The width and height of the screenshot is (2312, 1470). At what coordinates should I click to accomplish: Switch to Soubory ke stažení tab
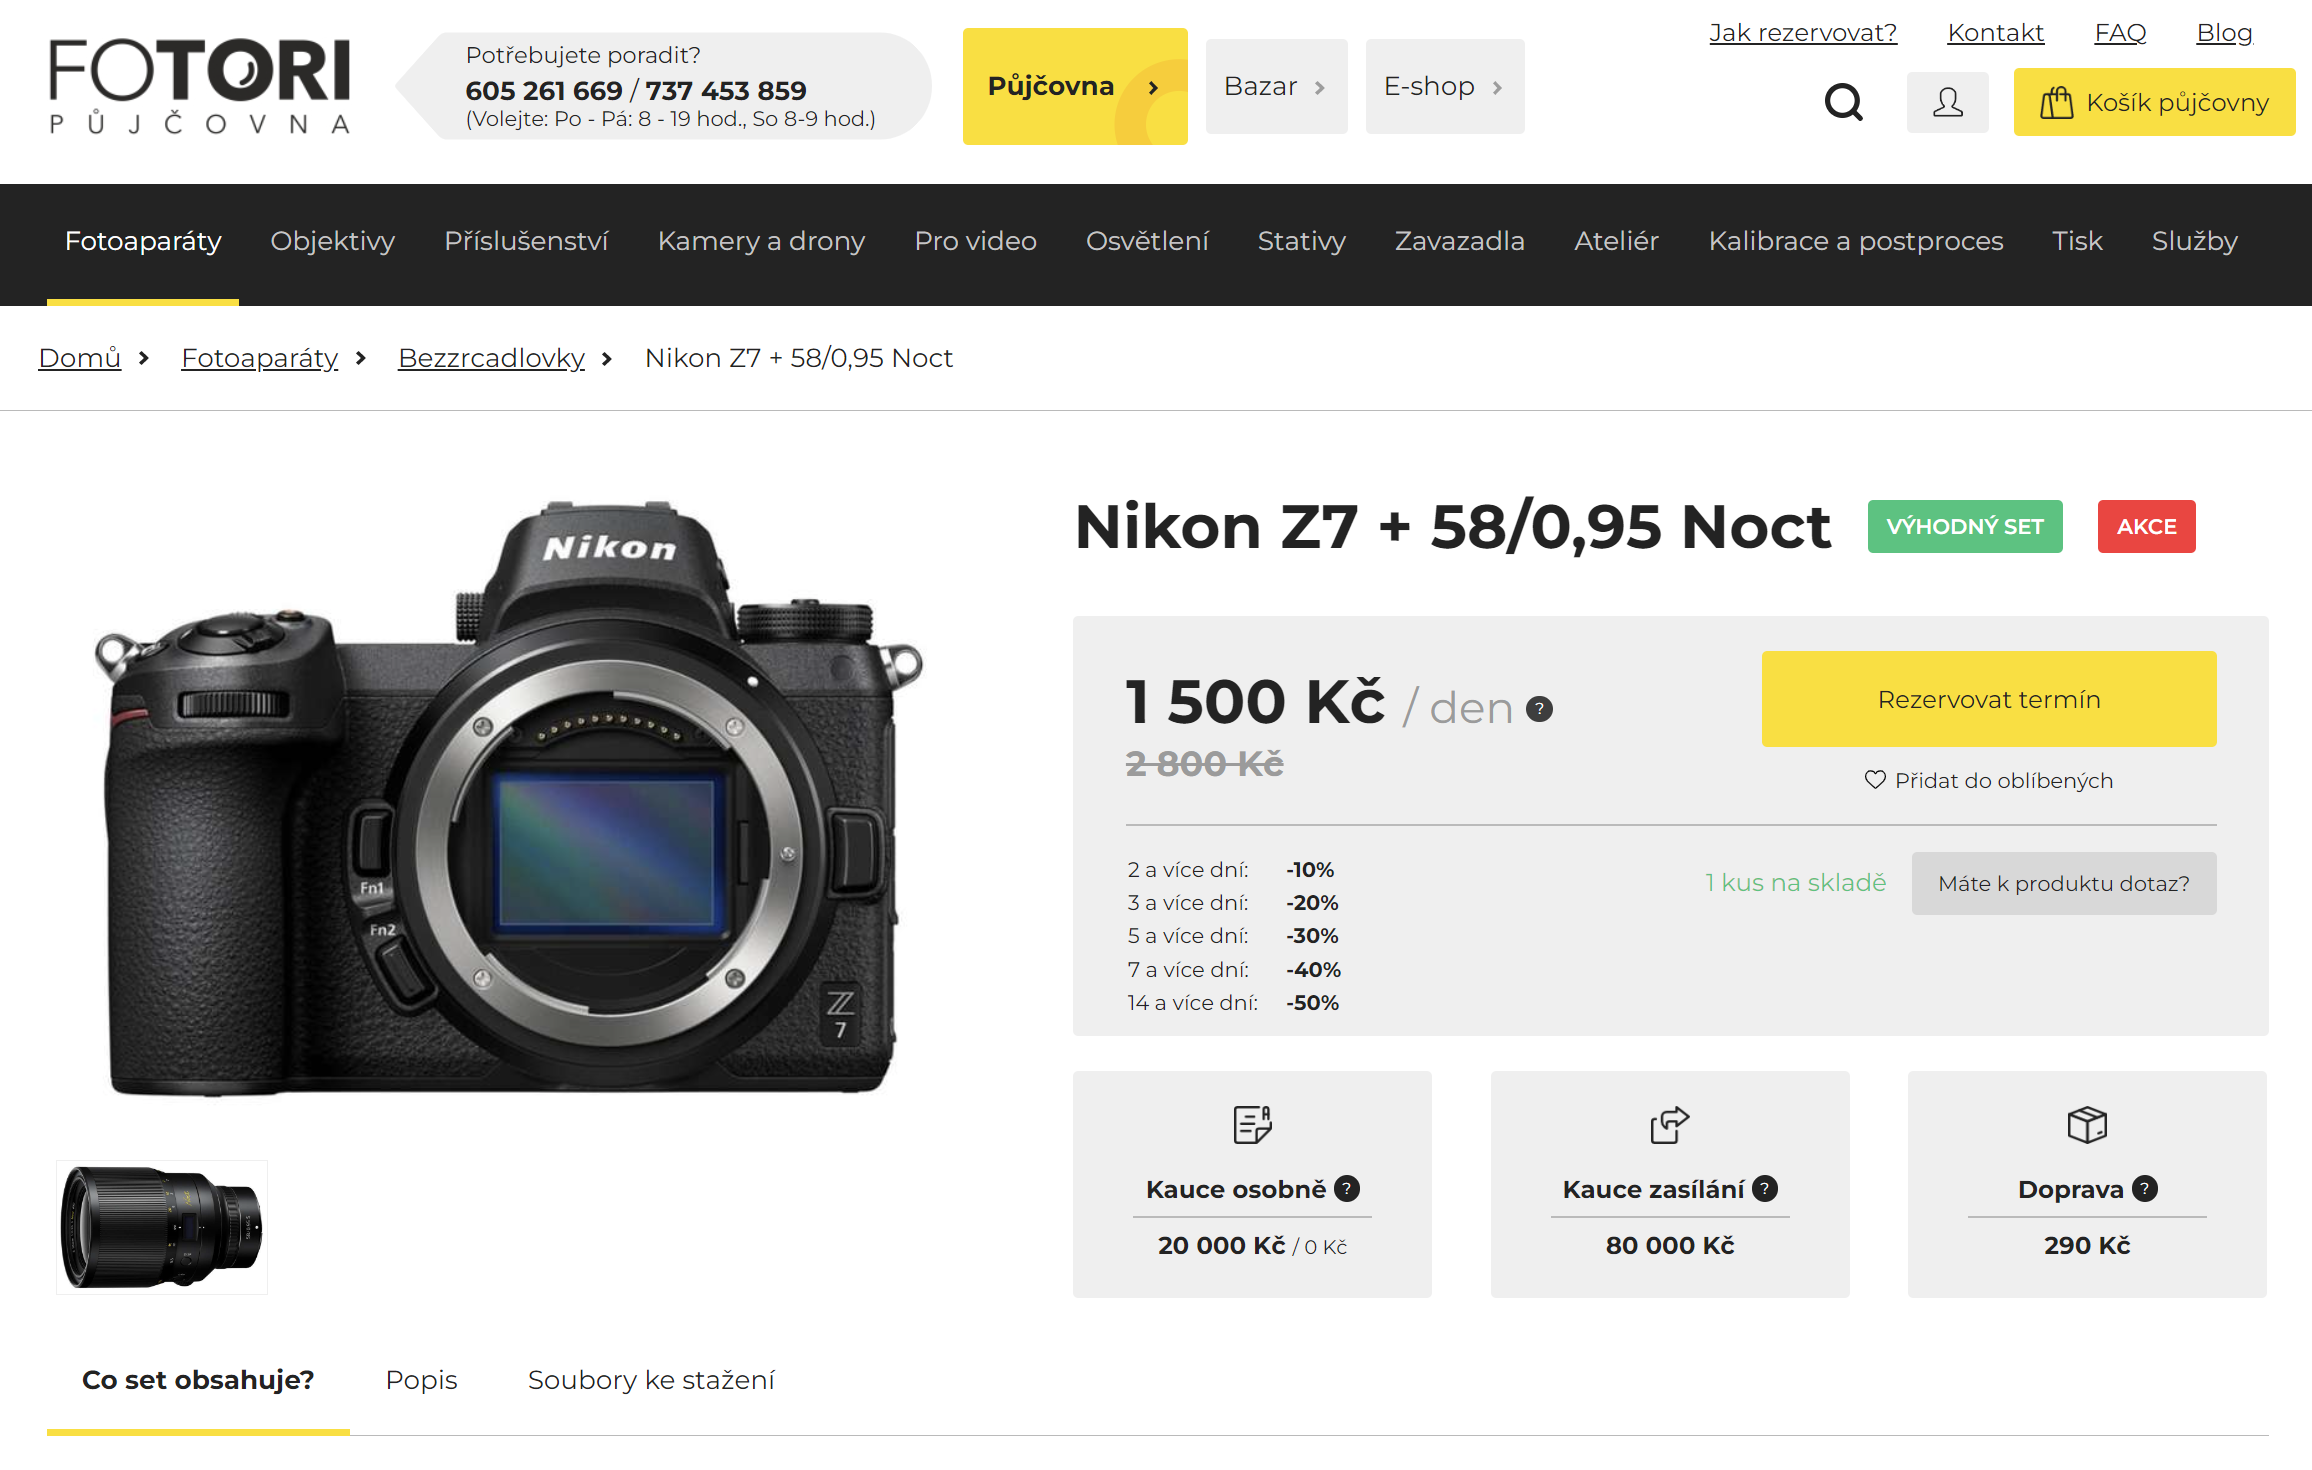(651, 1380)
